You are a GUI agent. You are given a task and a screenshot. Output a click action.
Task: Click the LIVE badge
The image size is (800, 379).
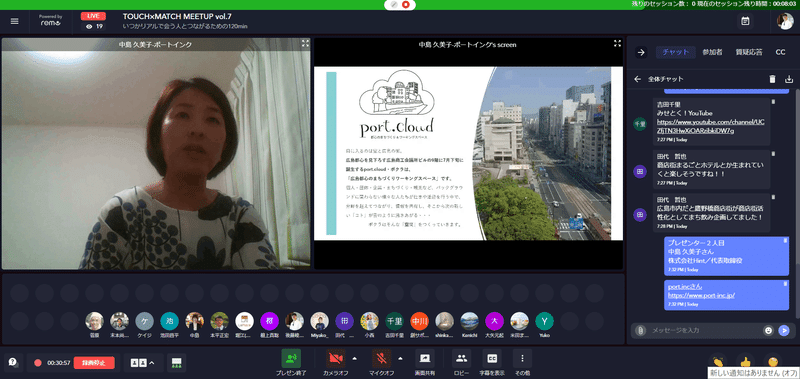pos(93,16)
